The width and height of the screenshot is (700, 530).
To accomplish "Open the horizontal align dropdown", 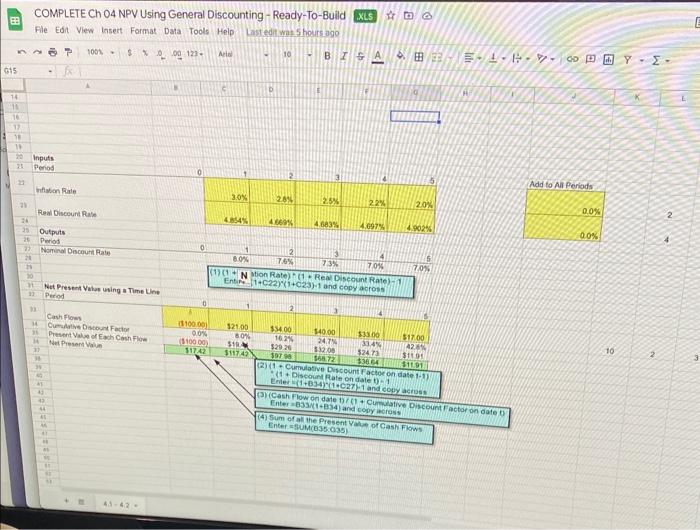I will coord(473,58).
